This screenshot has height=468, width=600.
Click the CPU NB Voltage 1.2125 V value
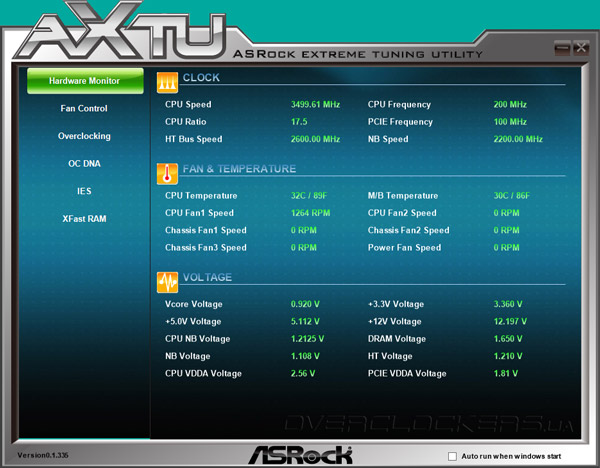point(307,339)
